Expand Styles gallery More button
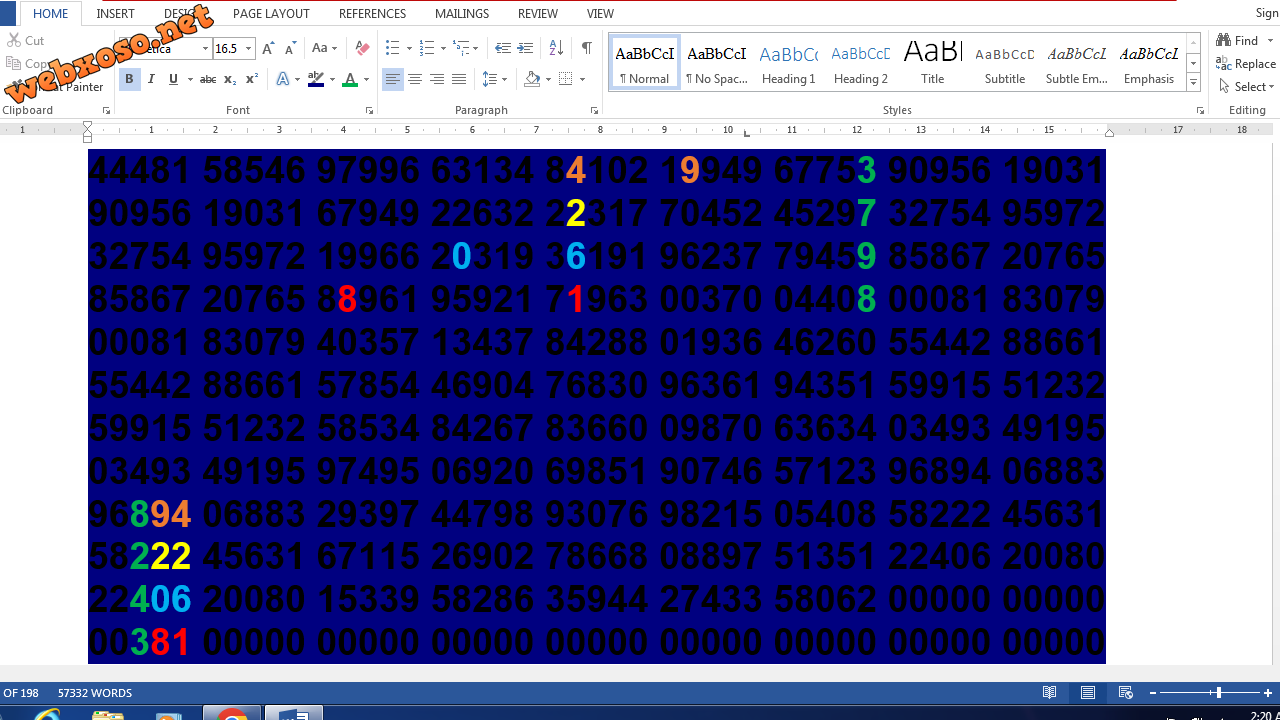The height and width of the screenshot is (720, 1280). click(x=1194, y=82)
